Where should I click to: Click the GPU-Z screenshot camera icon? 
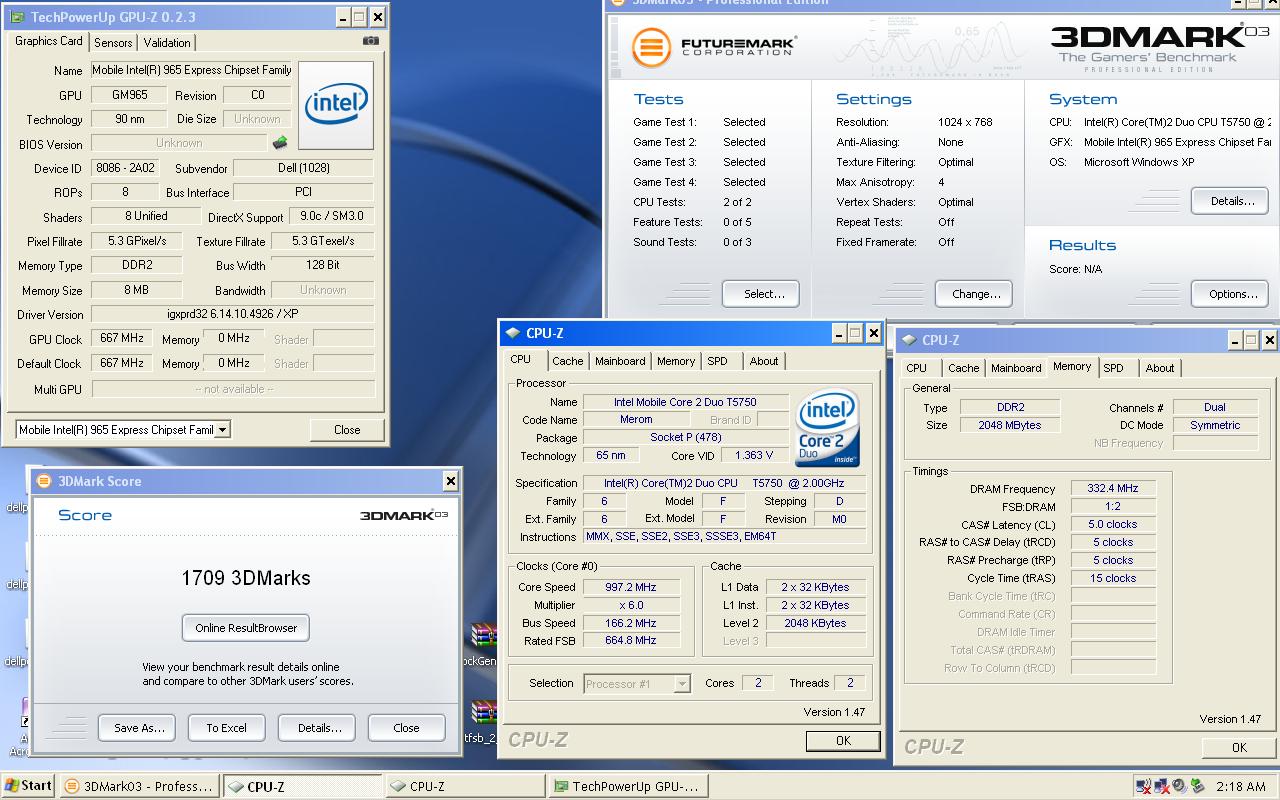371,41
